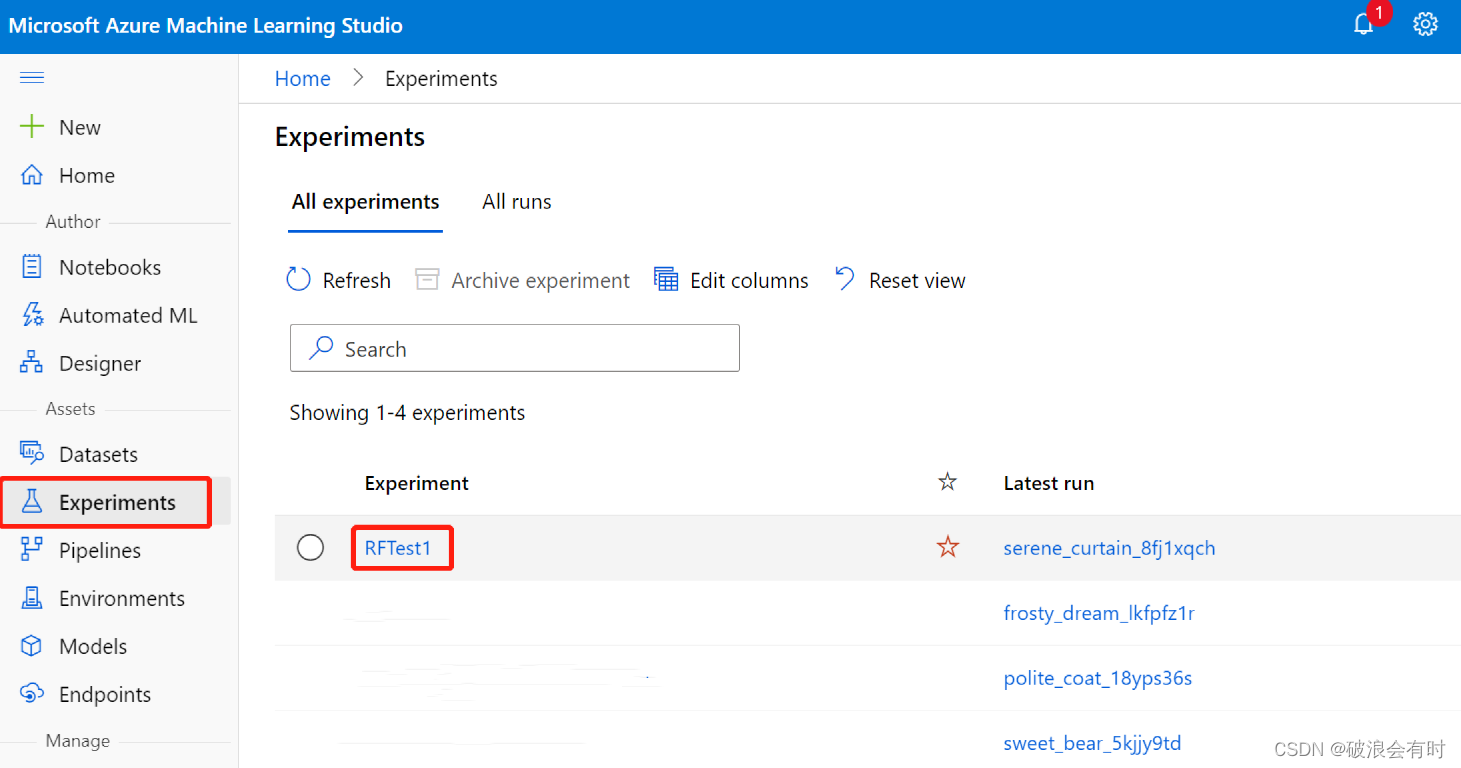The width and height of the screenshot is (1461, 768).
Task: Click the Experiments breadcrumb text
Action: pos(441,79)
